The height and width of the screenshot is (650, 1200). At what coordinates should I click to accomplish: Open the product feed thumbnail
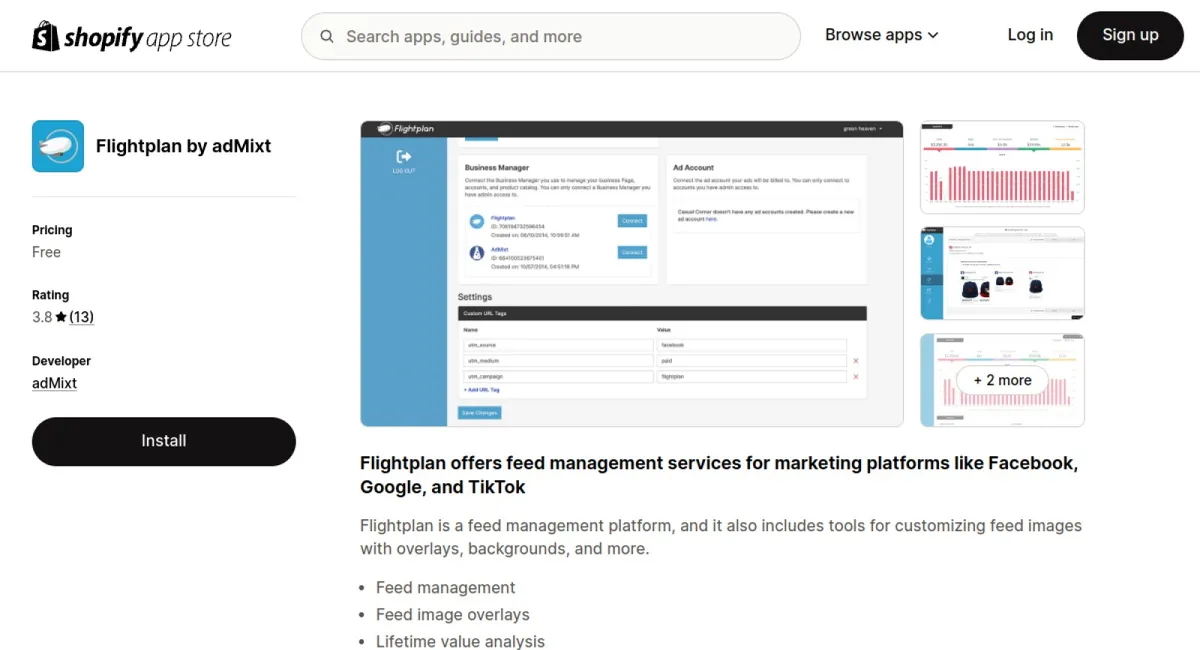(1002, 273)
